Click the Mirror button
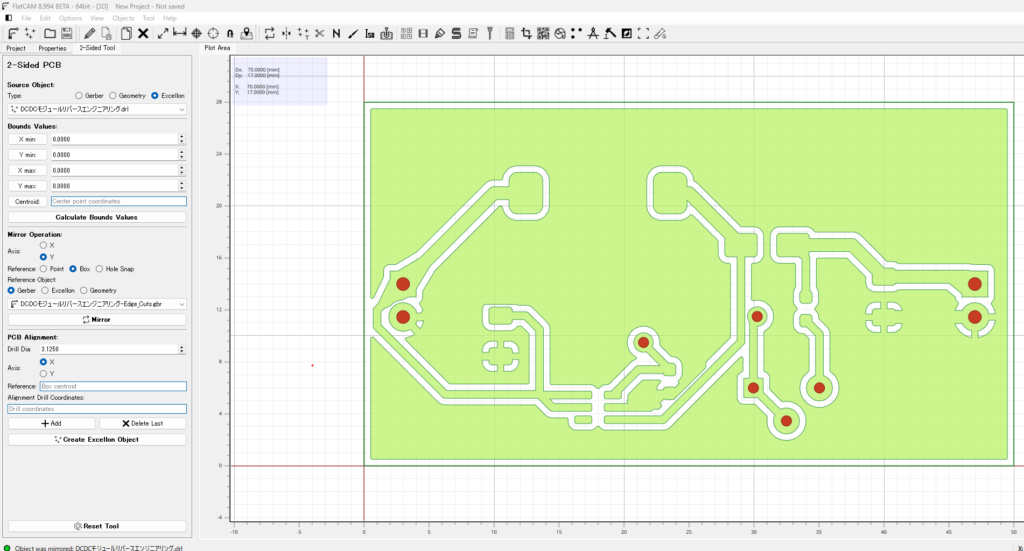The image size is (1024, 551). click(97, 320)
